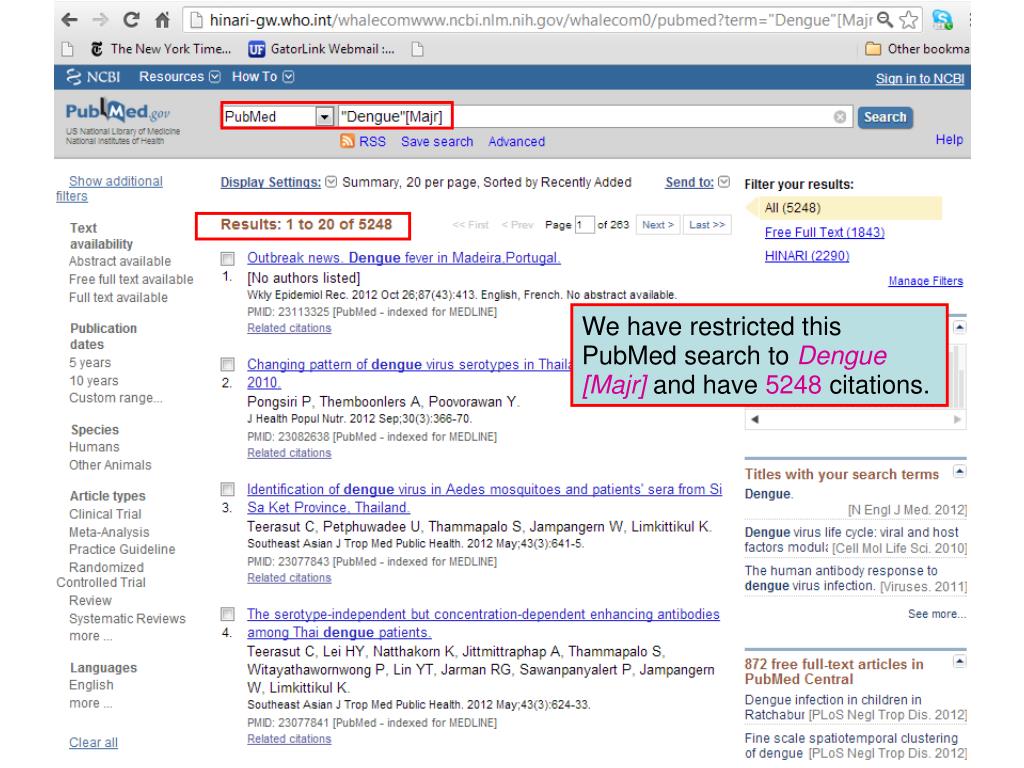The height and width of the screenshot is (768, 1024).
Task: Filter by Free full text available
Action: click(x=131, y=280)
